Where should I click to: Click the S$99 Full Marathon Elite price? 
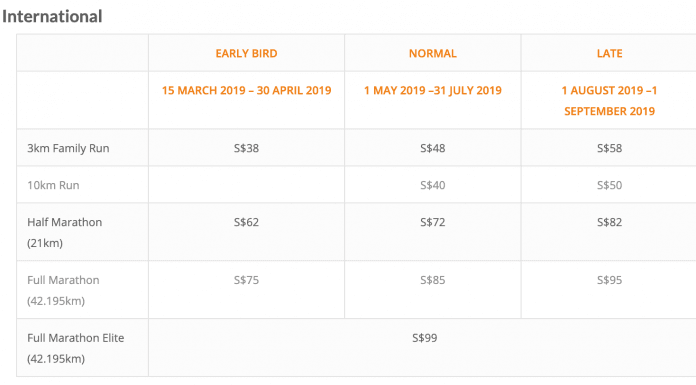tap(425, 338)
